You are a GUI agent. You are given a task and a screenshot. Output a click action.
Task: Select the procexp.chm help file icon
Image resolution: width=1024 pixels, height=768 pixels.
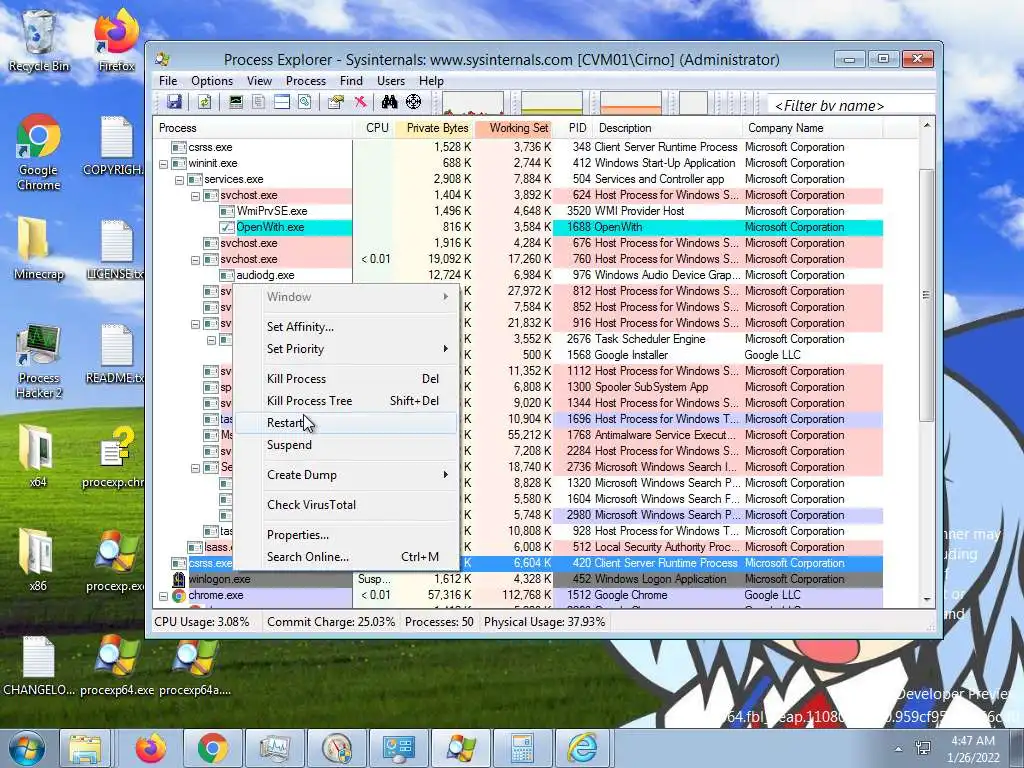(x=113, y=458)
